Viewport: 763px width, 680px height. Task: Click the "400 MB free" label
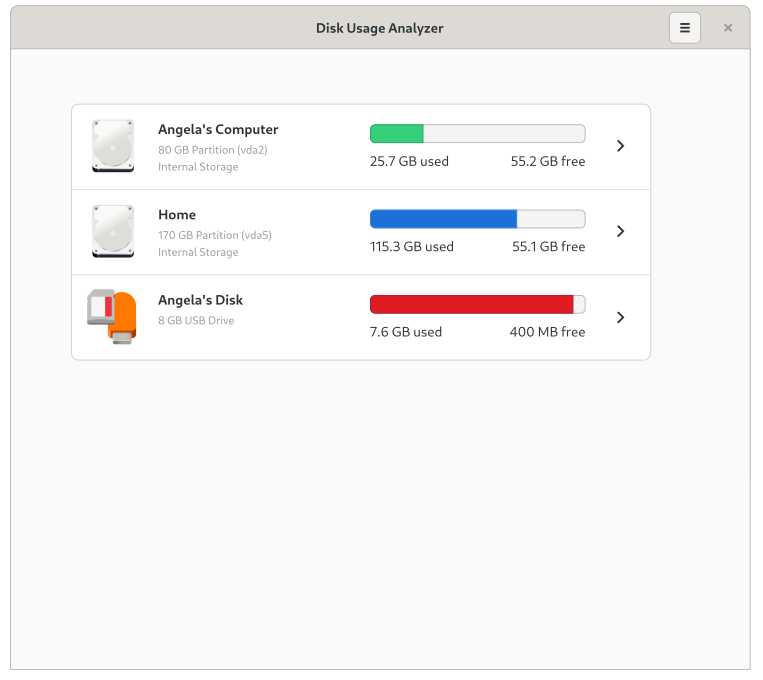[547, 332]
